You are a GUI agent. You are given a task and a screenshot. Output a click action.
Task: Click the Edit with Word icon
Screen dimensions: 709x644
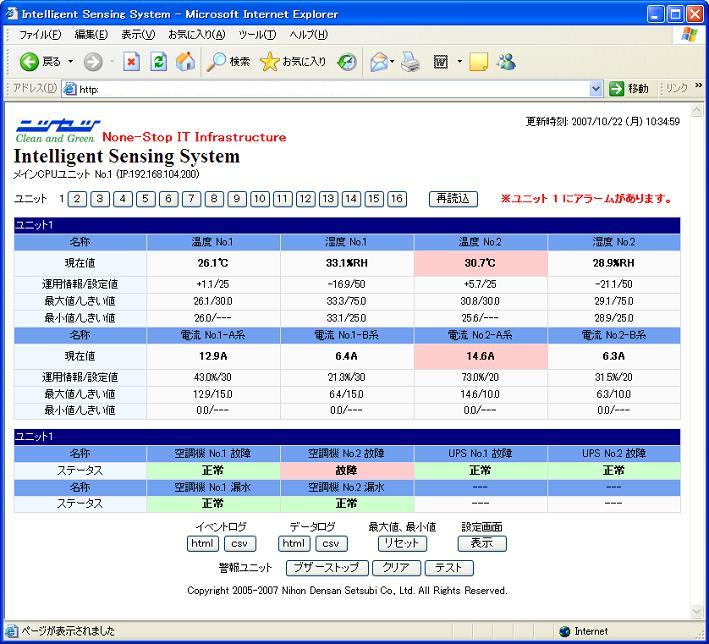point(440,62)
